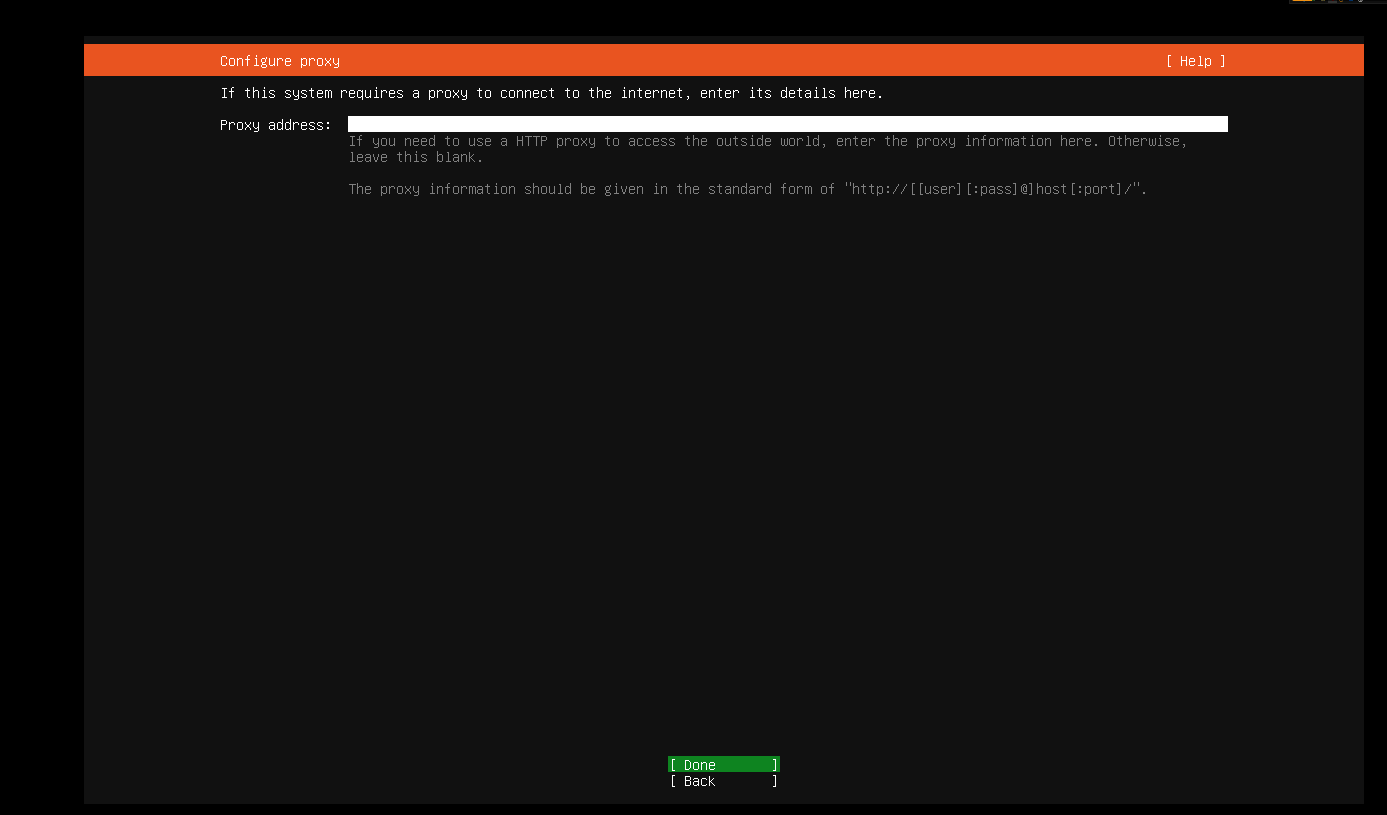The width and height of the screenshot is (1387, 815).
Task: Click the circular icon in the top-right toolbar
Action: click(x=1360, y=3)
